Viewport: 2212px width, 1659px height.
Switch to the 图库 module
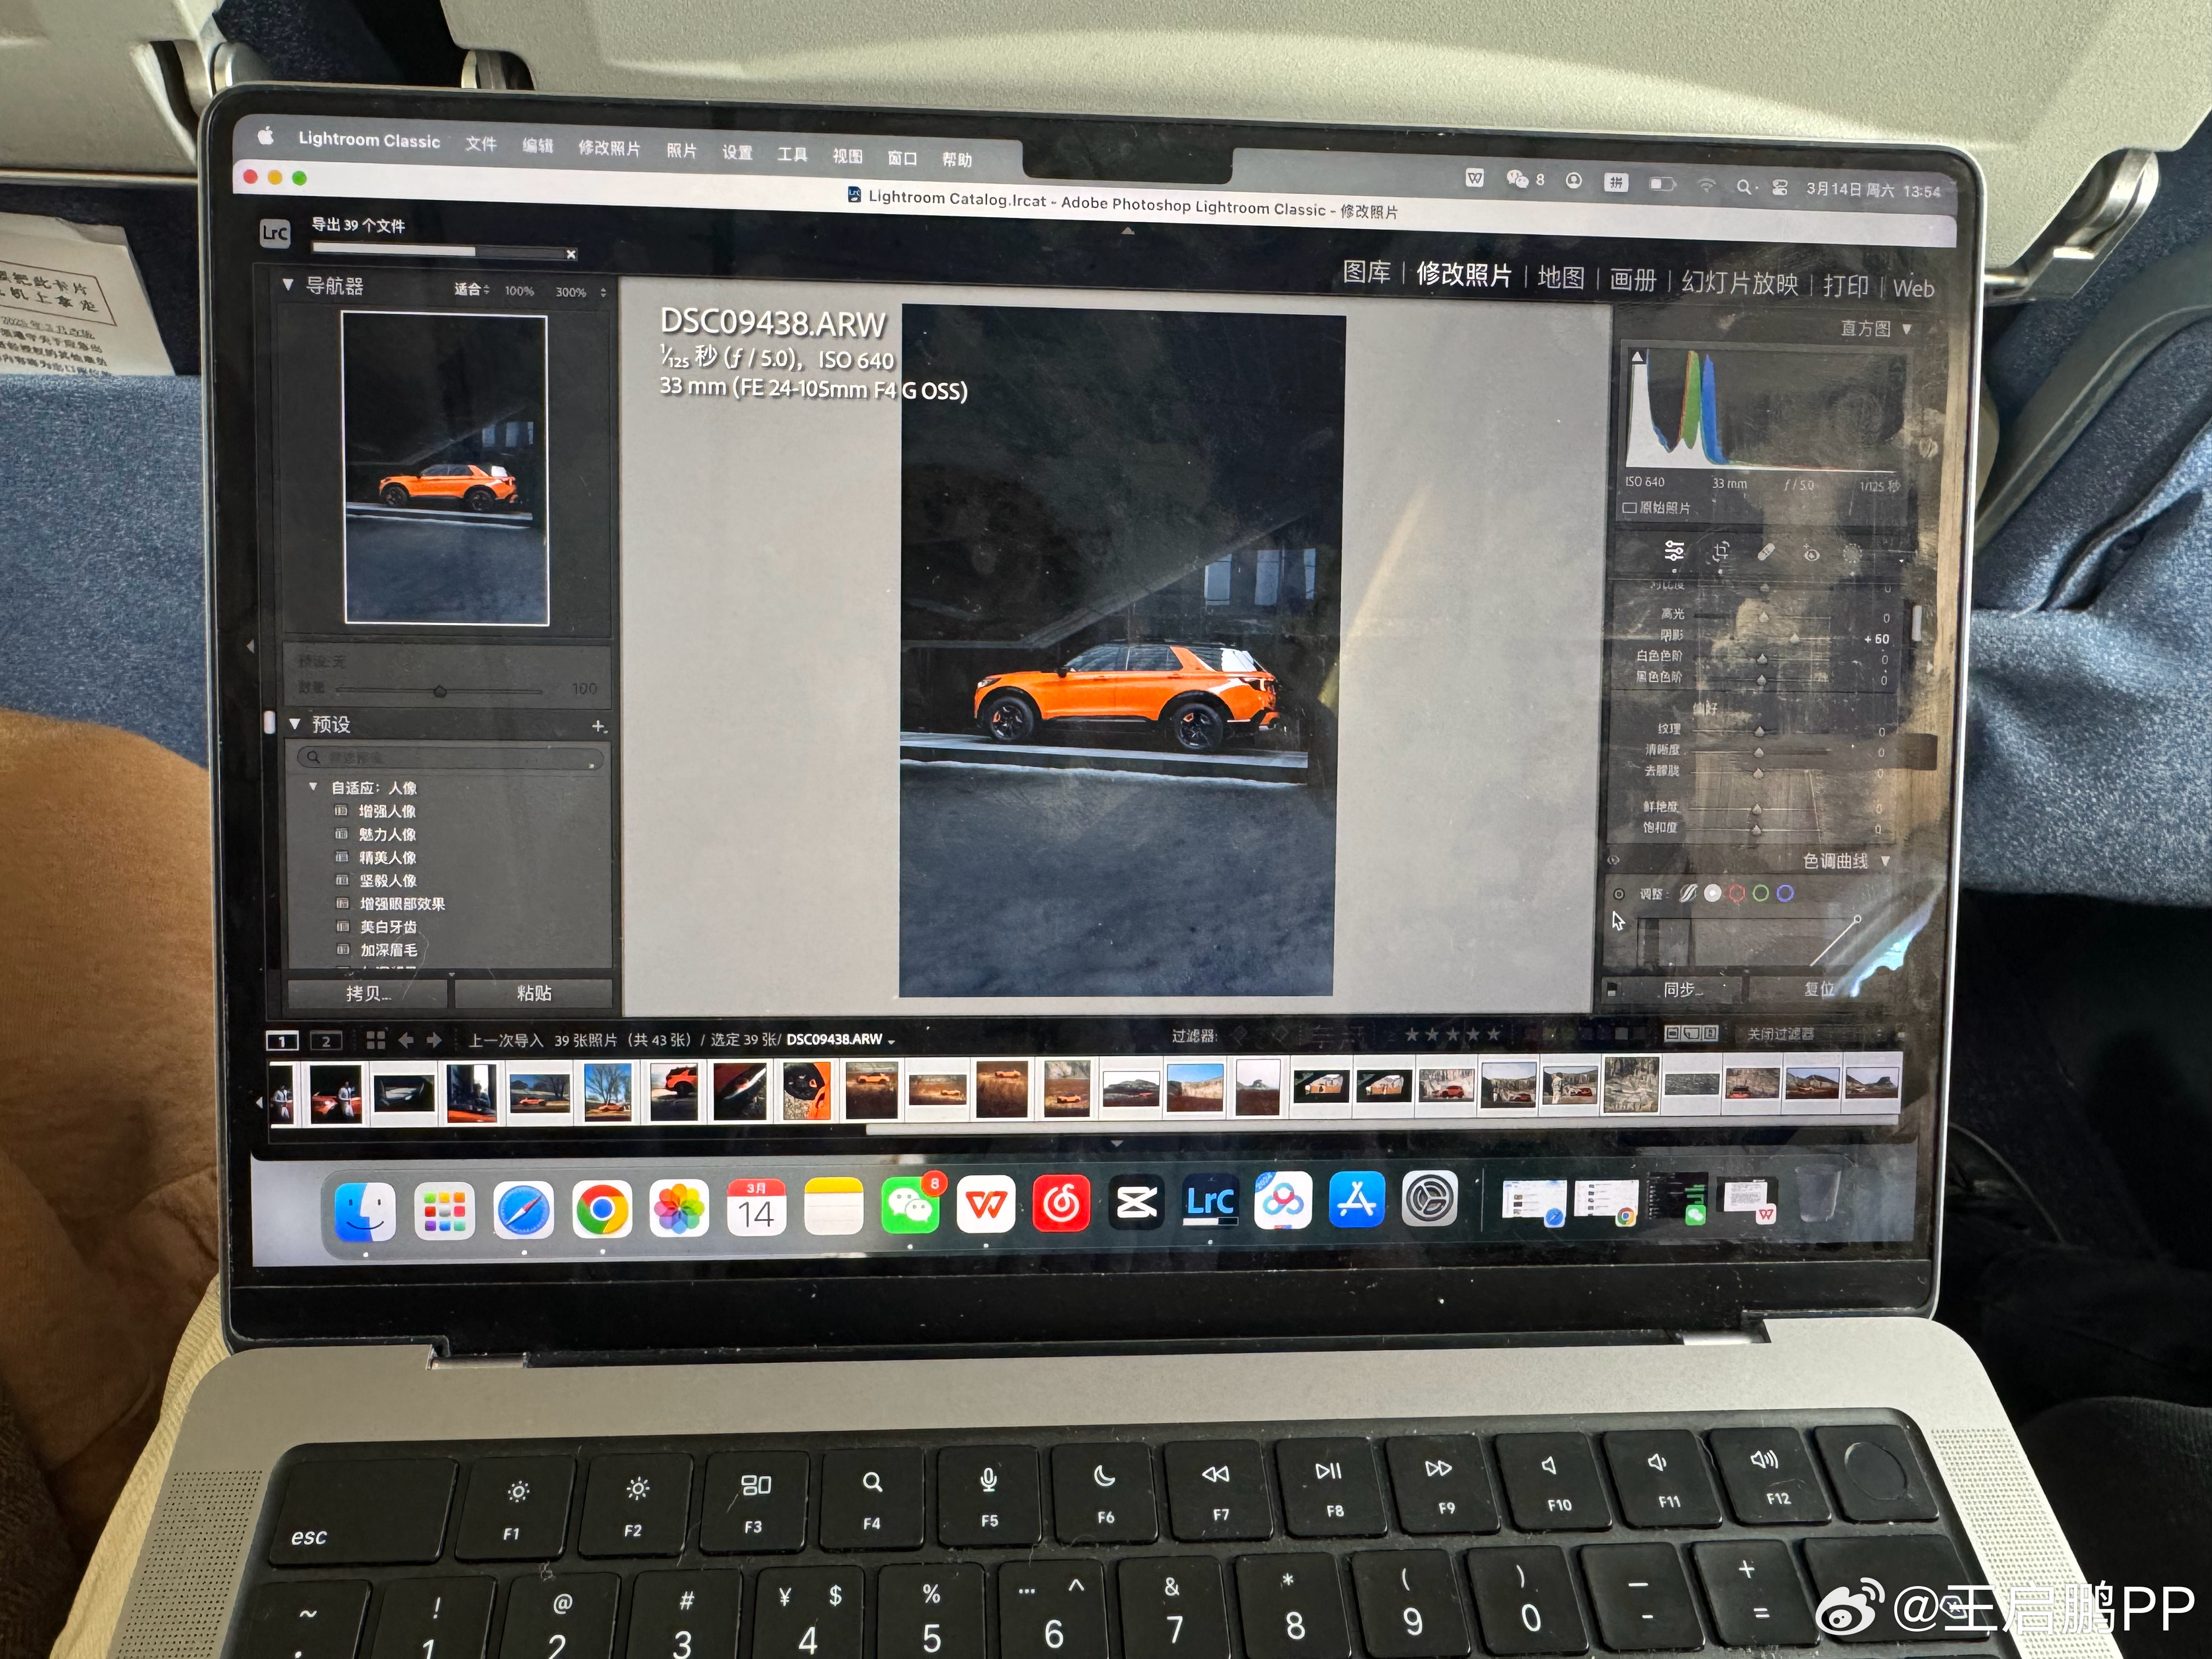point(1366,272)
